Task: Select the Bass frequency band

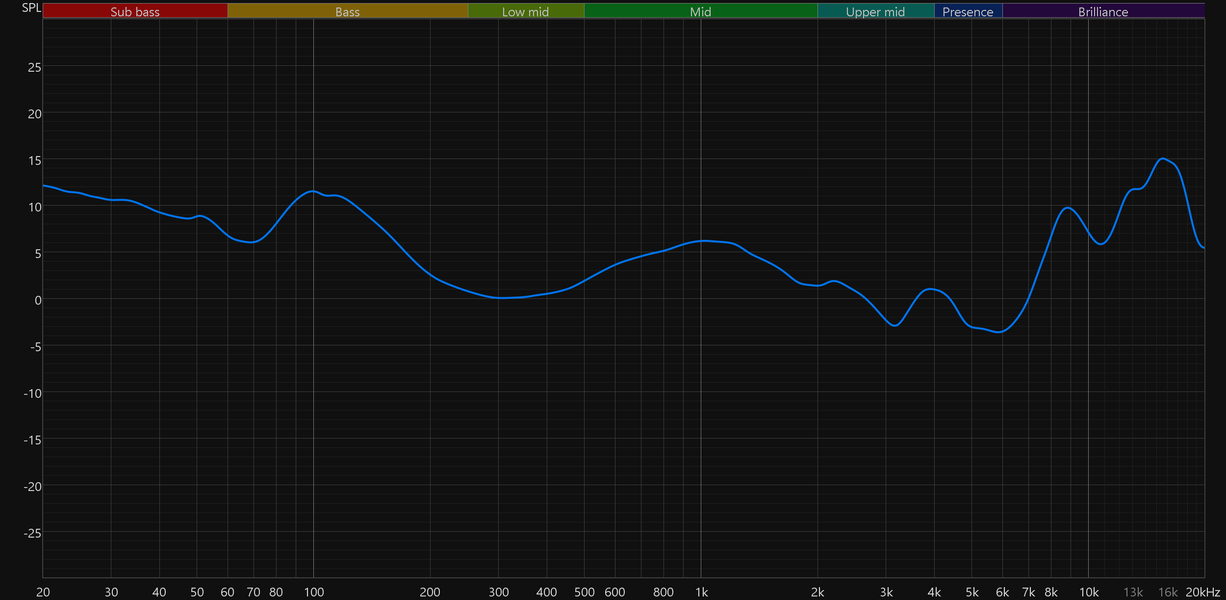Action: (347, 12)
